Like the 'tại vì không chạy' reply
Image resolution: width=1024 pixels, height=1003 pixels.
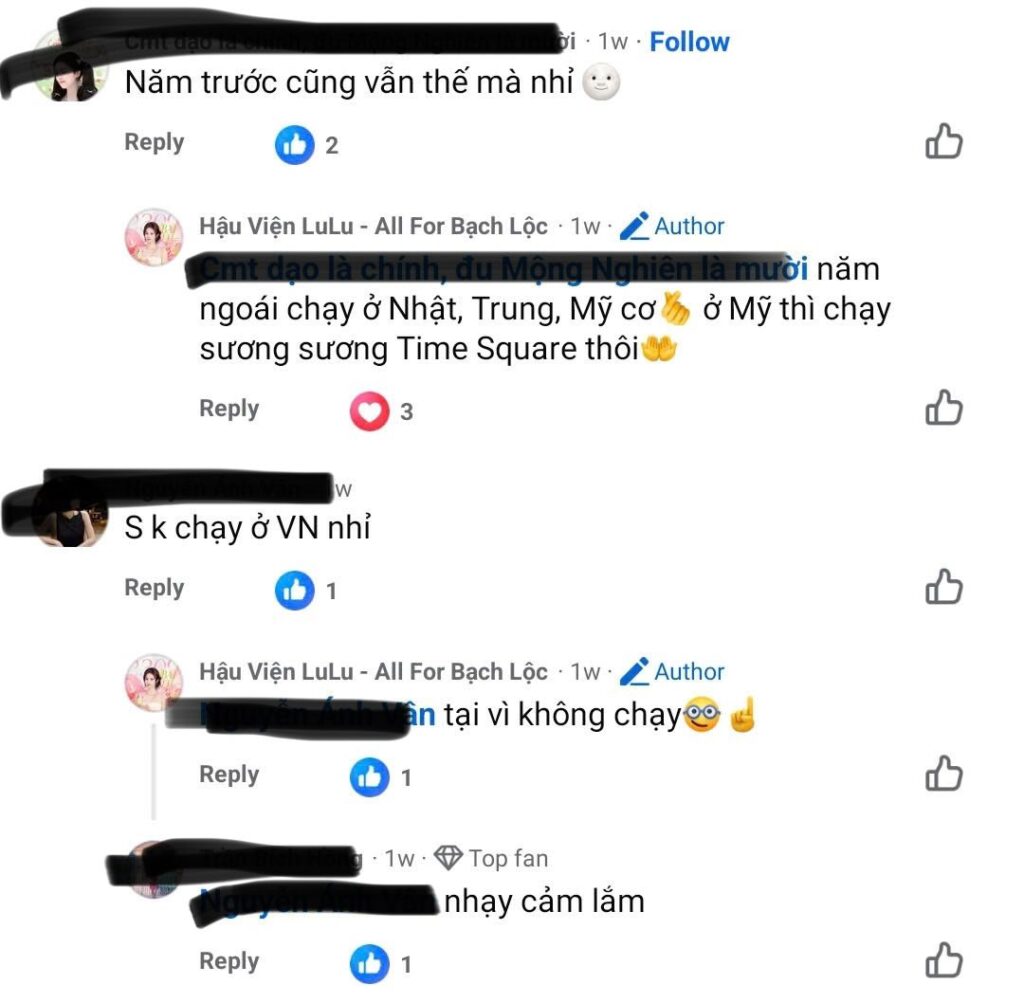tap(944, 774)
